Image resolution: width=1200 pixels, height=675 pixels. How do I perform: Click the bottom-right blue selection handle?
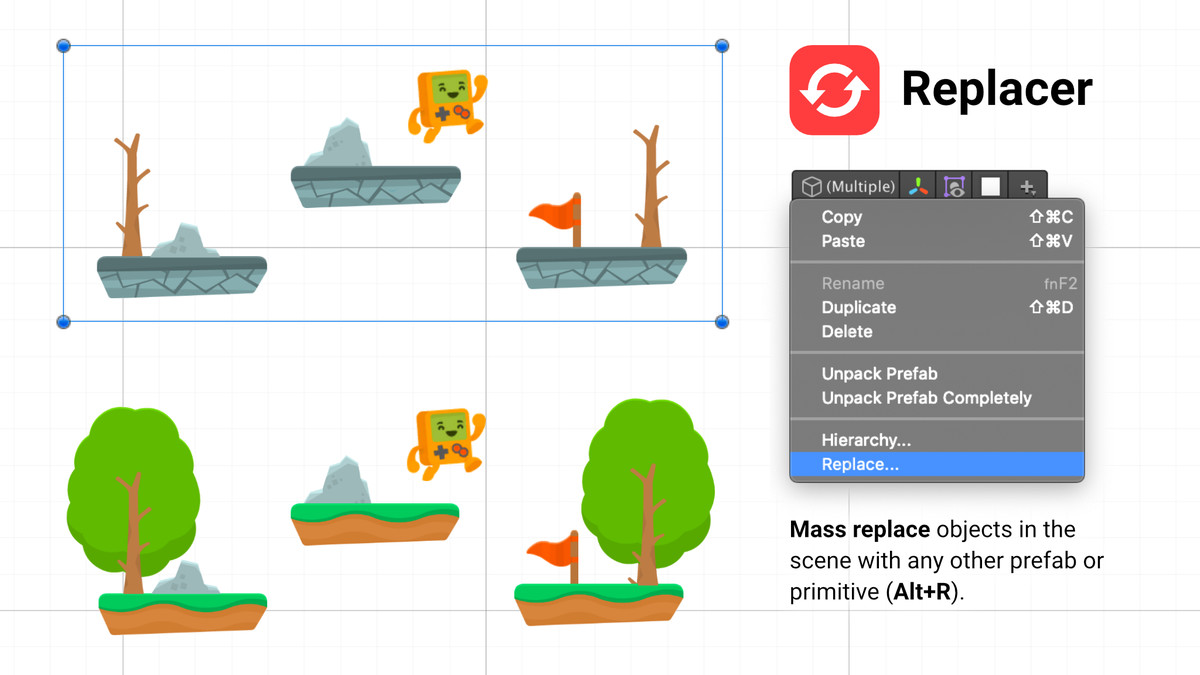(722, 322)
